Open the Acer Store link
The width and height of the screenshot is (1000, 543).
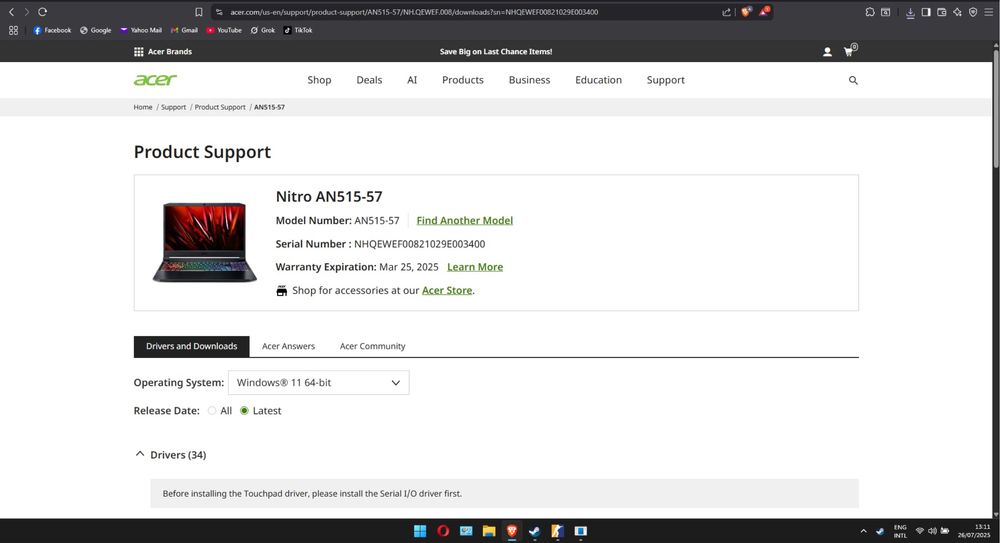[x=447, y=290]
